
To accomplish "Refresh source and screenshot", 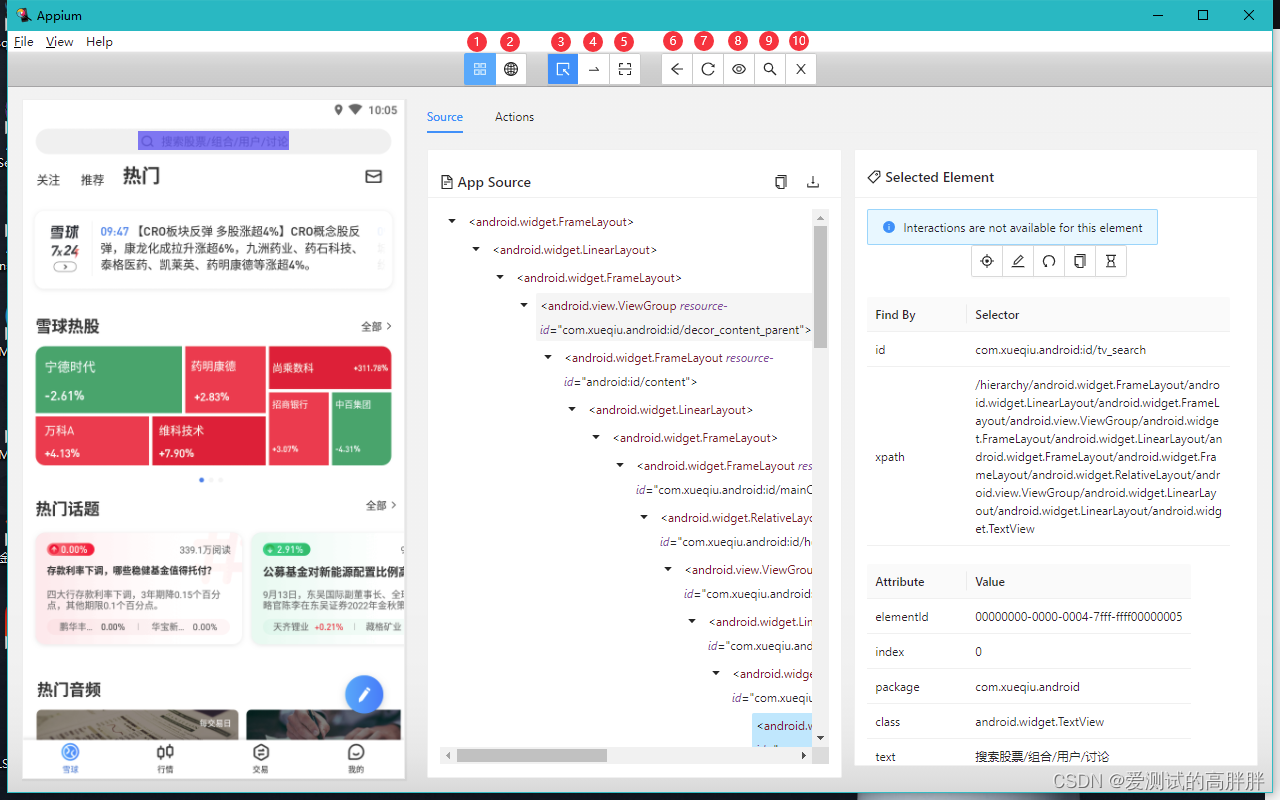I will 708,69.
